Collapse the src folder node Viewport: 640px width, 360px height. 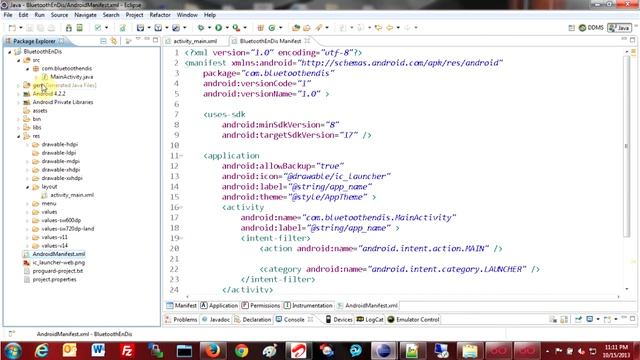[x=19, y=60]
